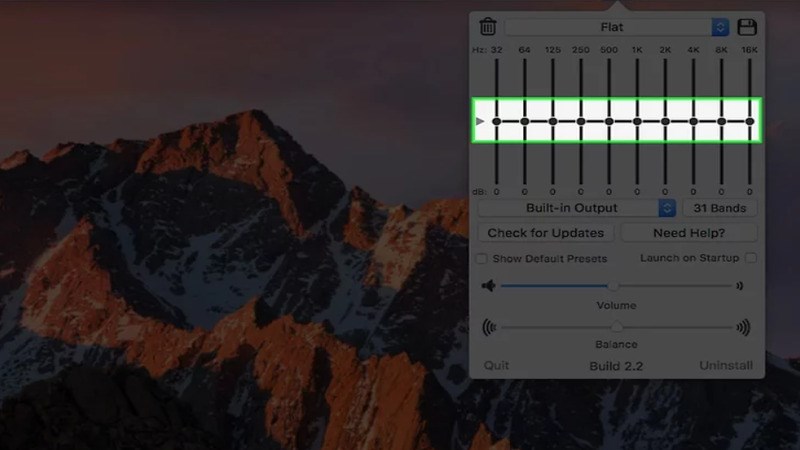This screenshot has height=450, width=800.
Task: Click the 16K frequency label
Action: [749, 49]
